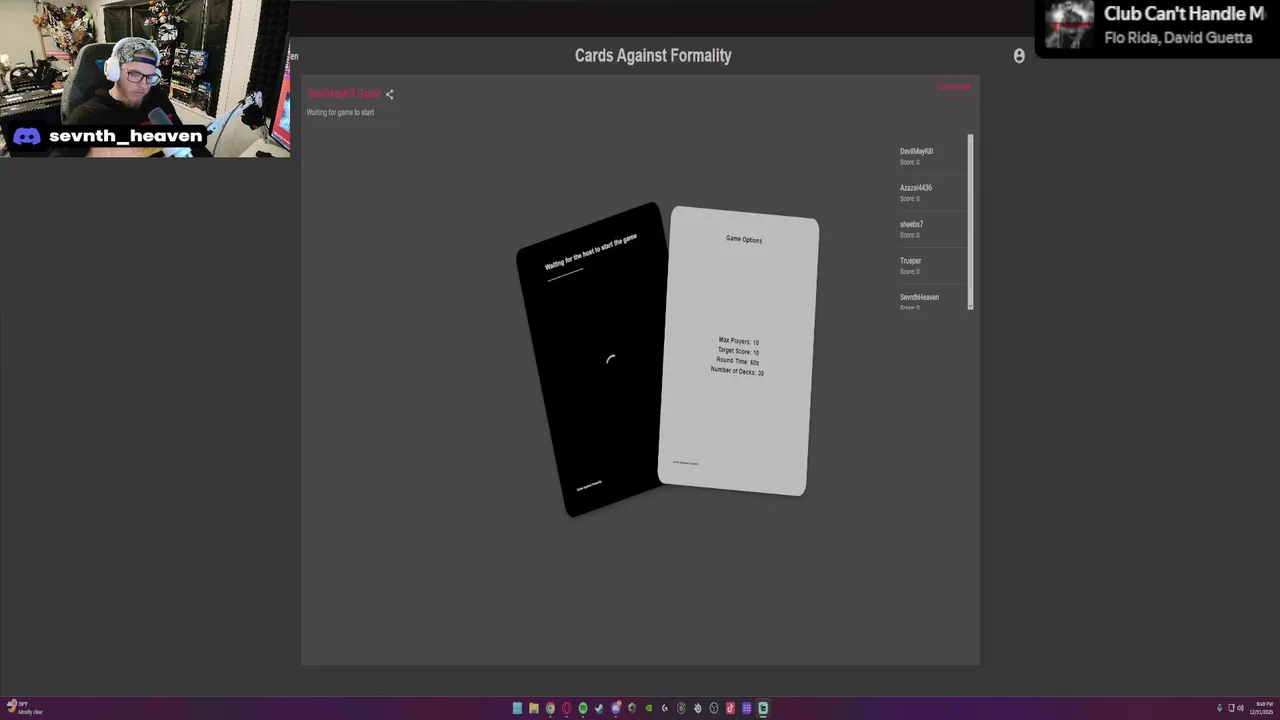Click the 'Waiting for game to start' status text
This screenshot has height=720, width=1280.
pos(340,112)
